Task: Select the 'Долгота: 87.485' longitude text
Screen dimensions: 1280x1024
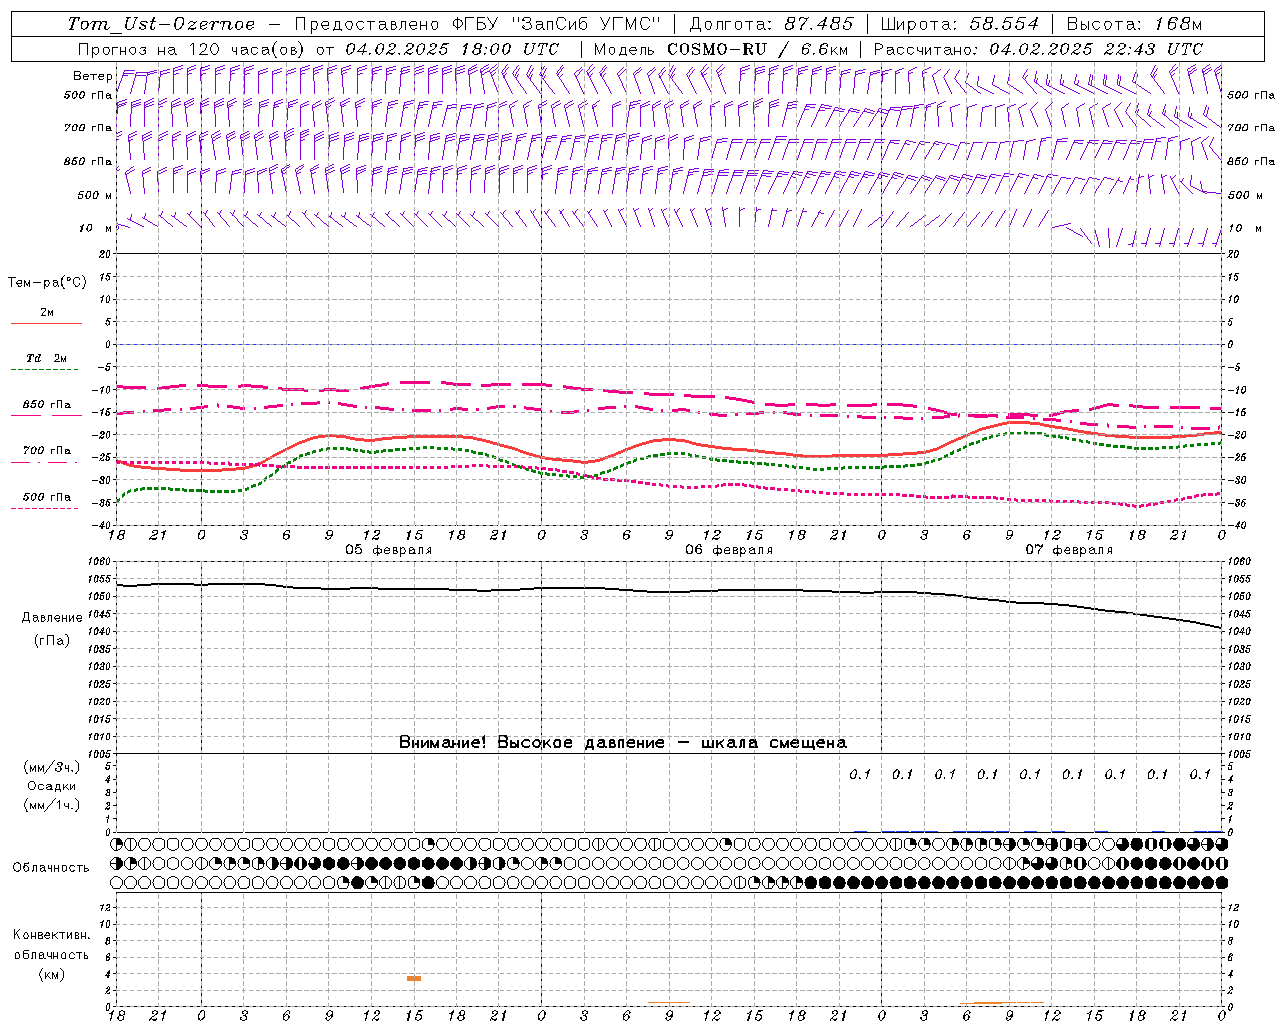Action: 772,24
